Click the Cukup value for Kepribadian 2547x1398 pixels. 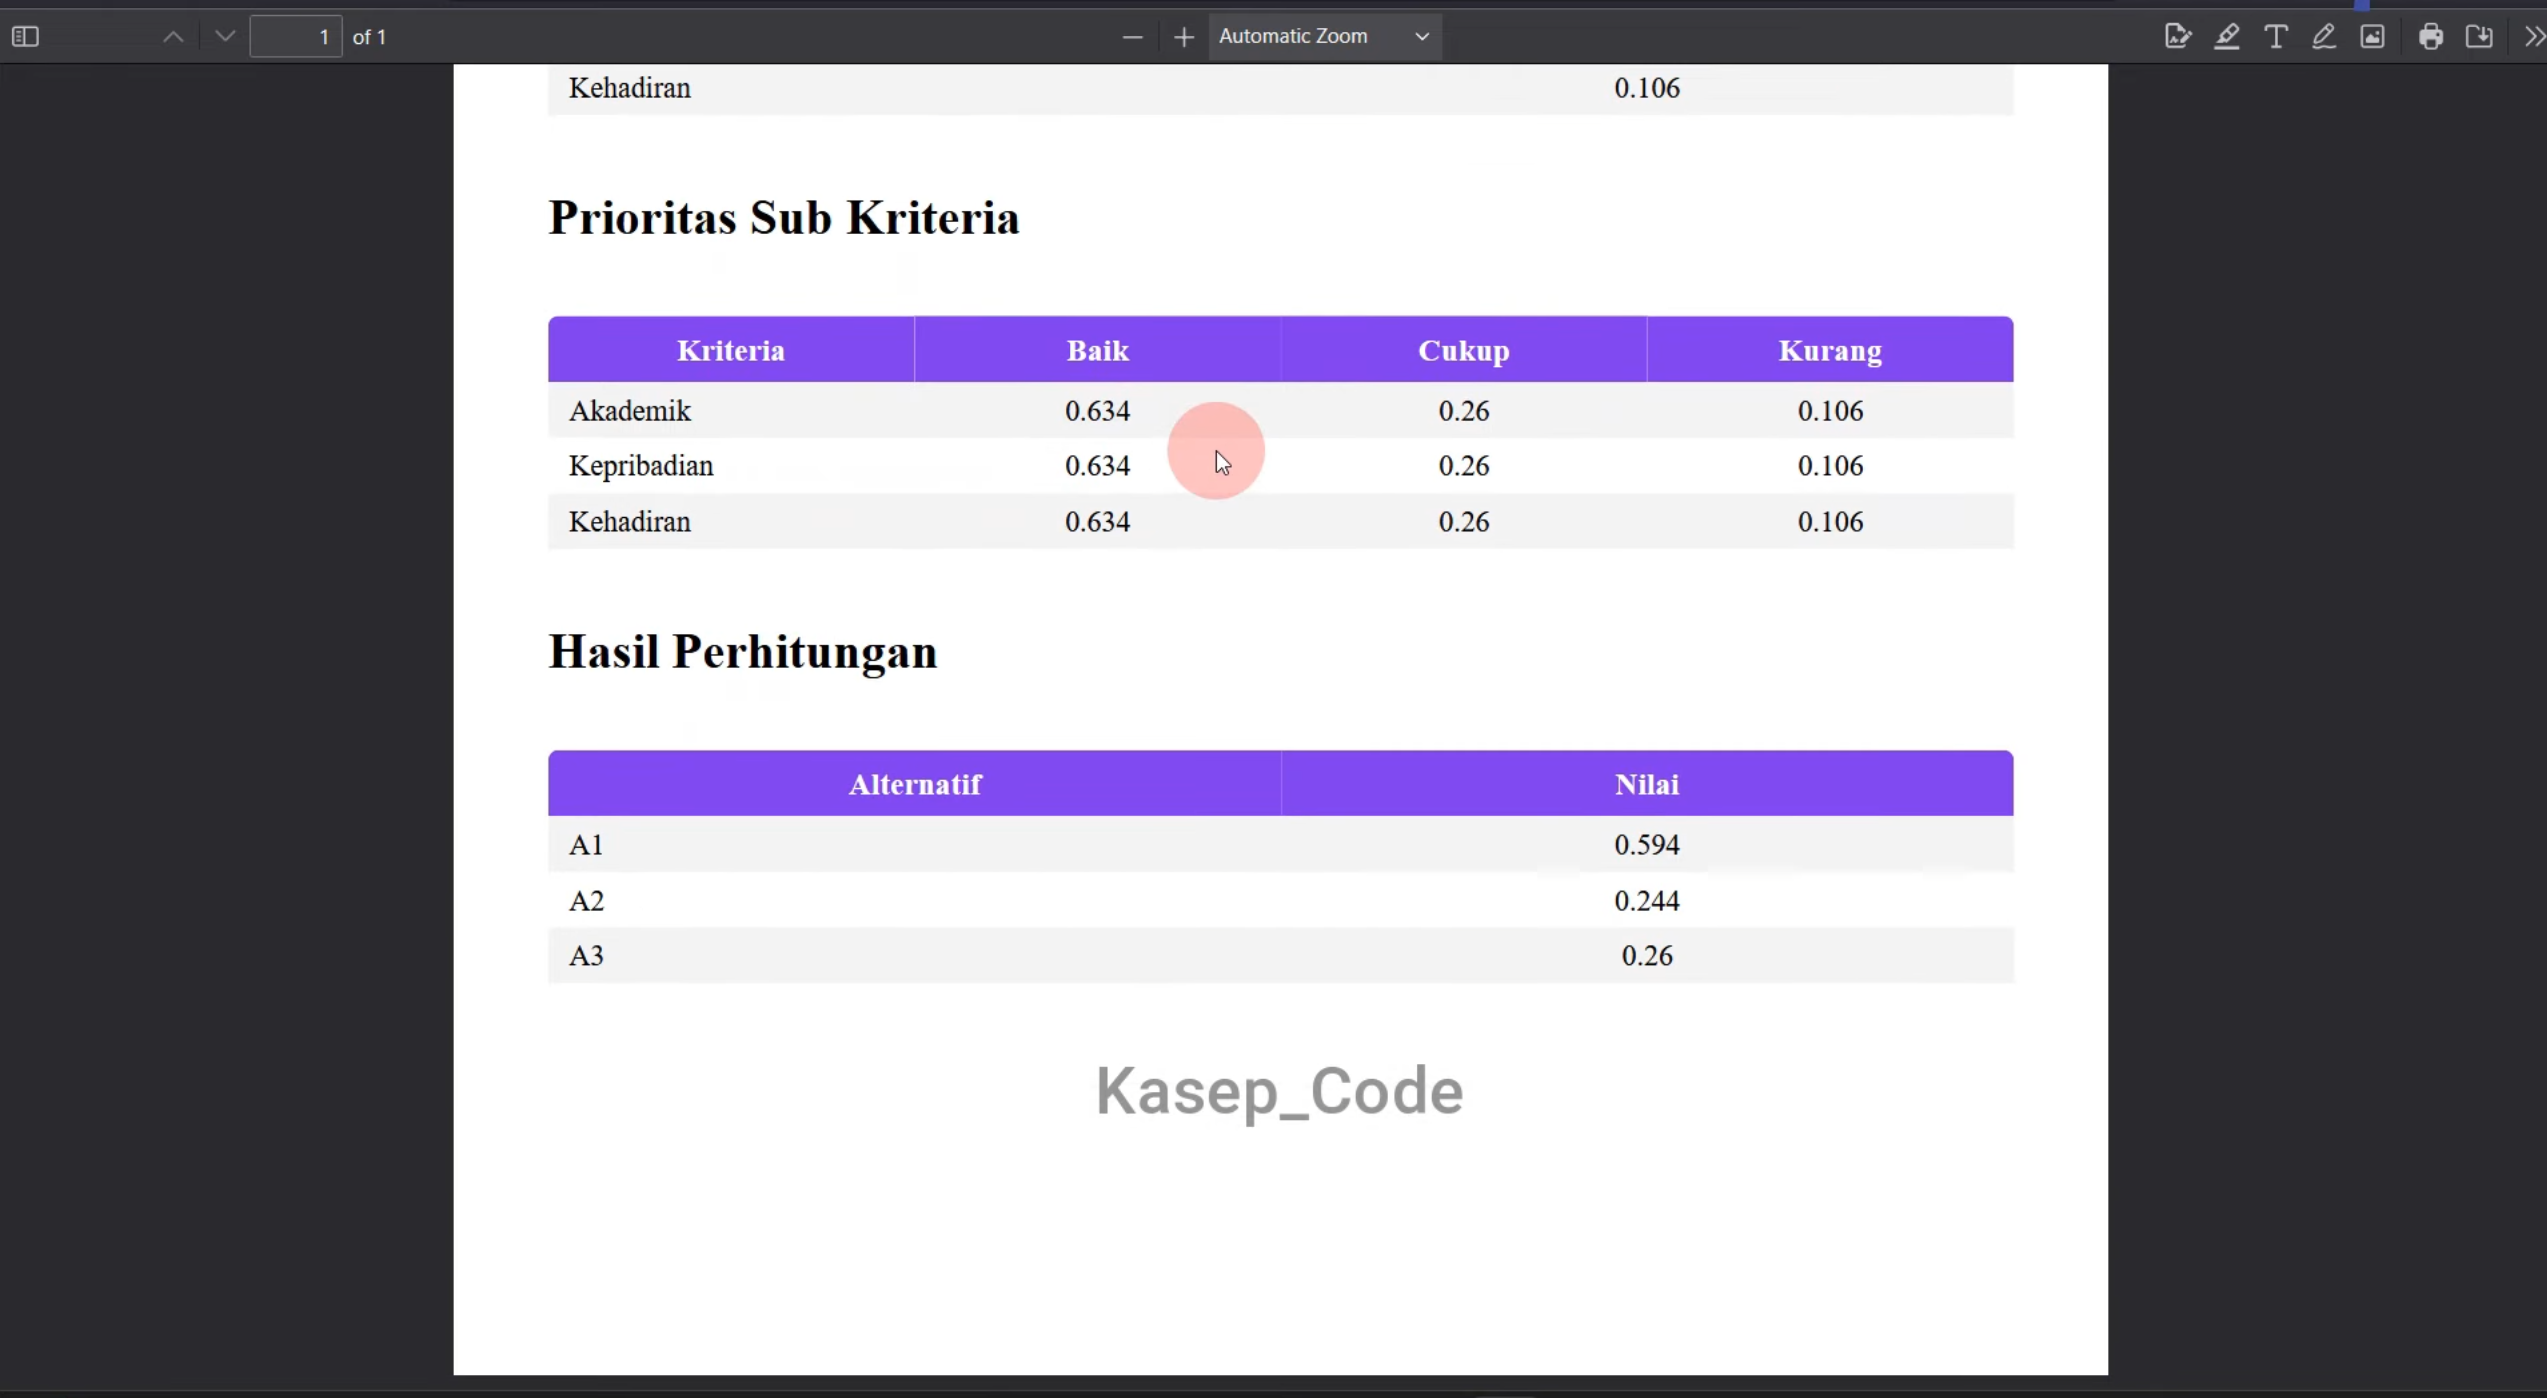pyautogui.click(x=1464, y=466)
